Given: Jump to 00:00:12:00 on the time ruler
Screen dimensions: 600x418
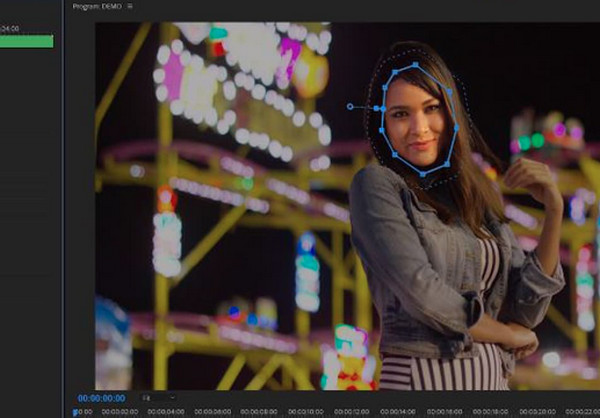Looking at the screenshot, I should [x=352, y=412].
